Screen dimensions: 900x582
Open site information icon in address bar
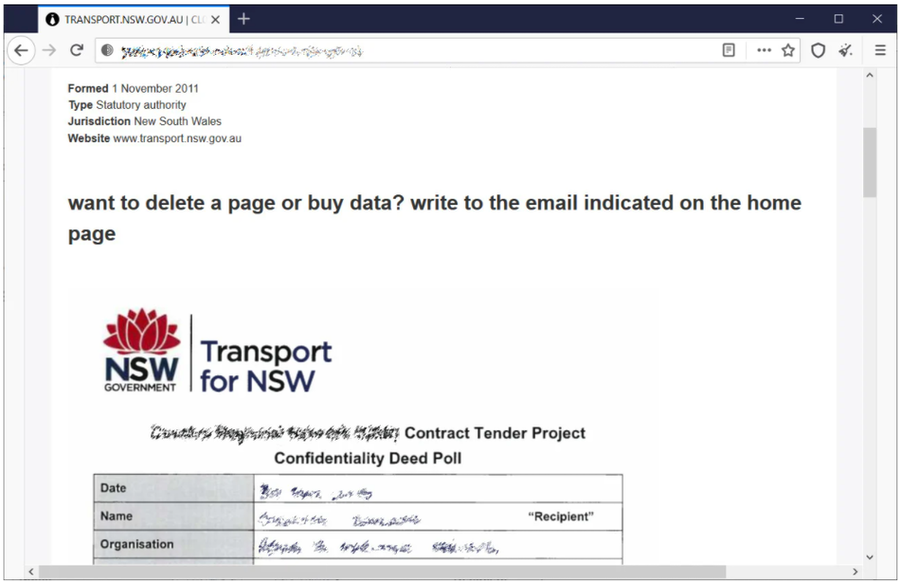pos(107,51)
